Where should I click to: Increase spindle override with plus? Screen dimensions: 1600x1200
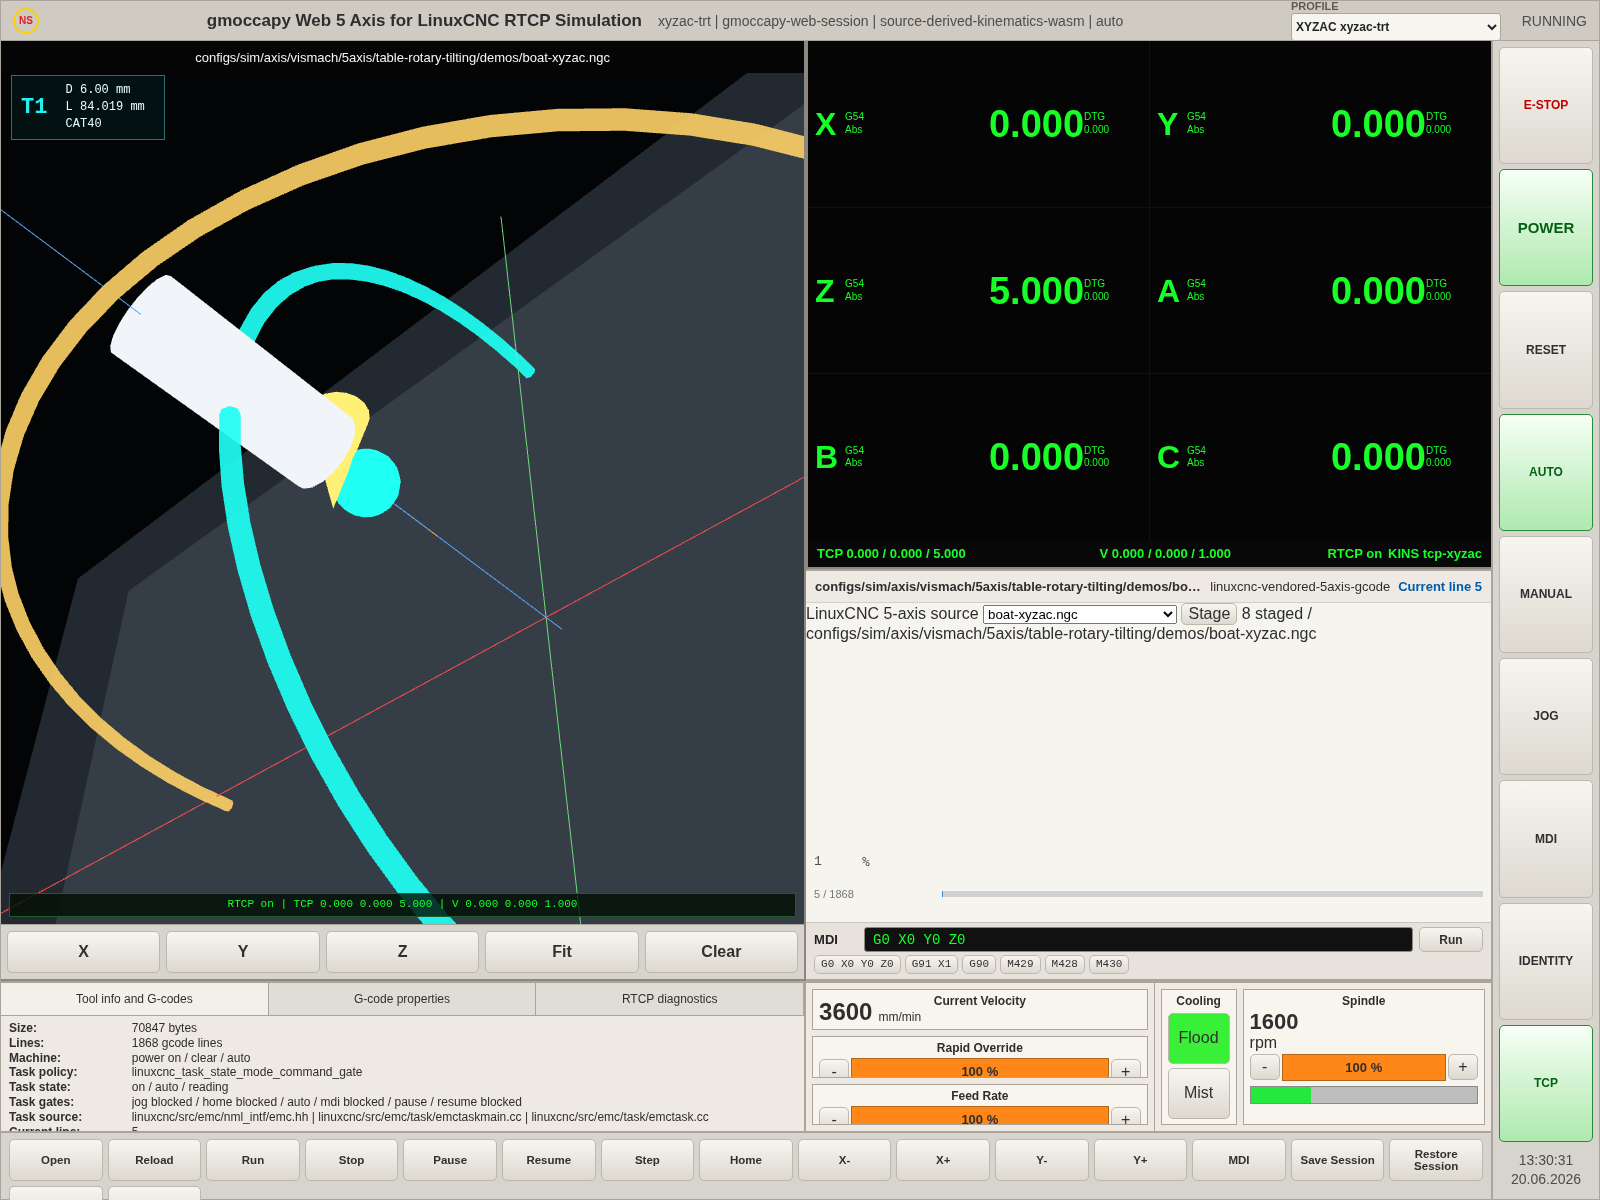(x=1462, y=1067)
